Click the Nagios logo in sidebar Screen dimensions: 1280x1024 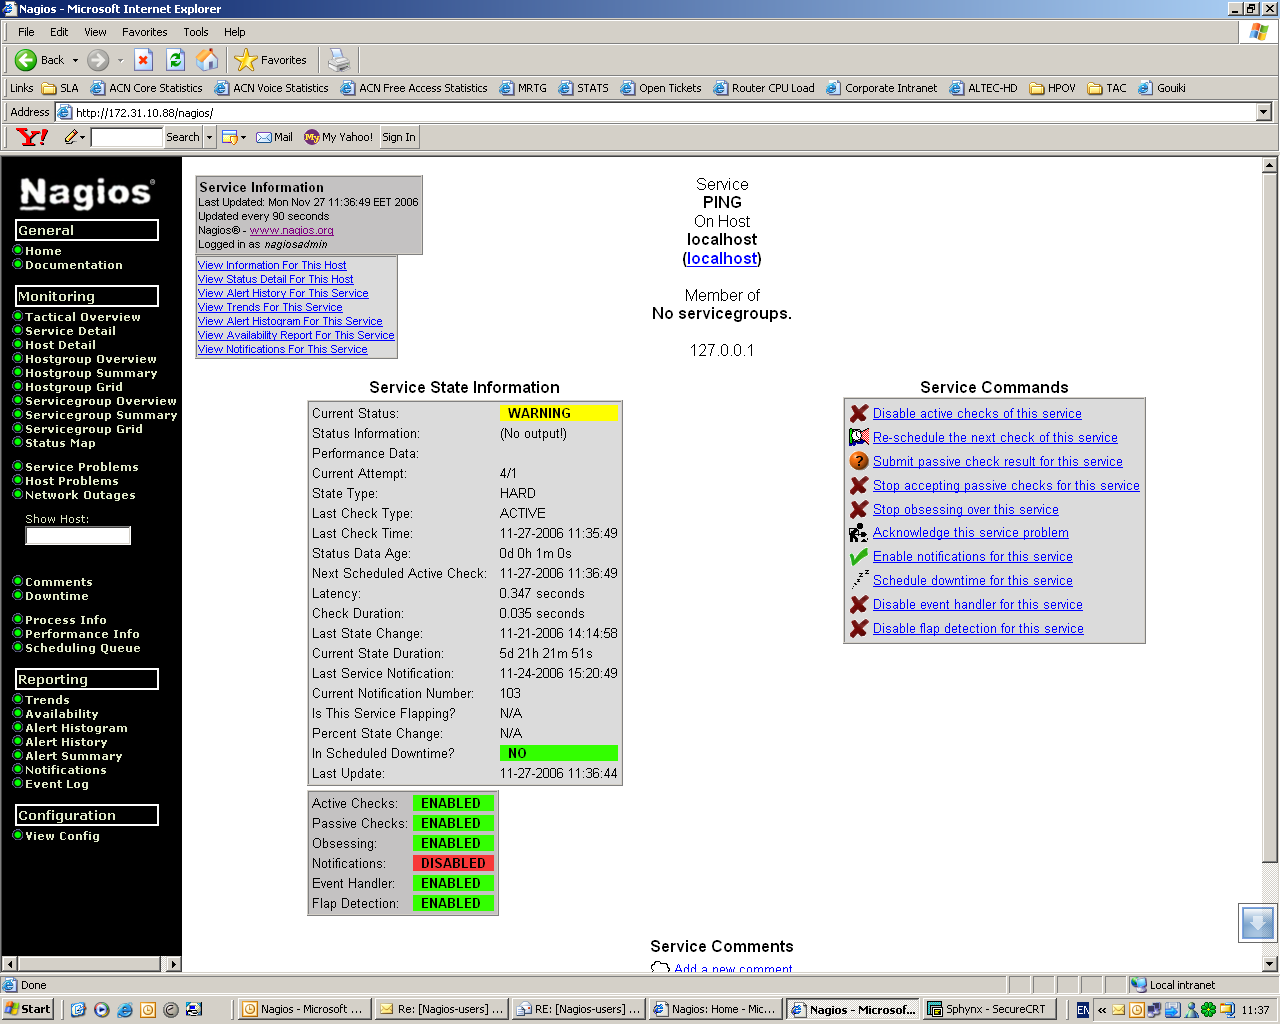coord(87,192)
